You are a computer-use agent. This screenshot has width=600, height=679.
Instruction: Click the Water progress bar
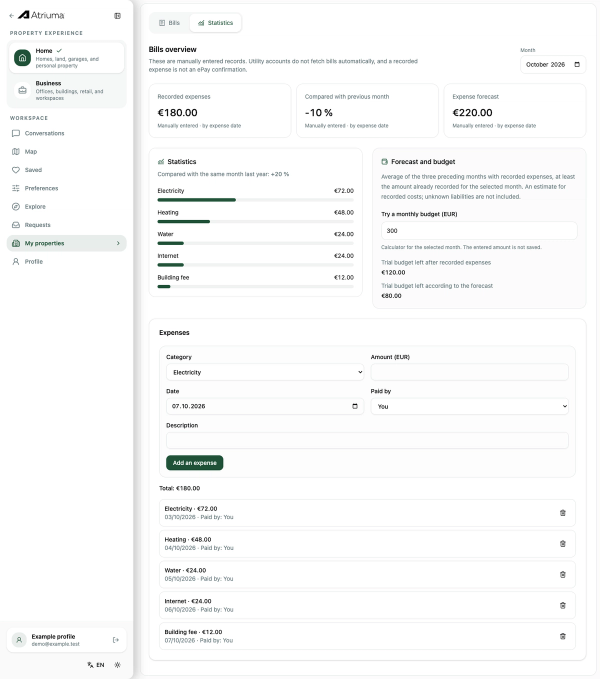coord(255,243)
